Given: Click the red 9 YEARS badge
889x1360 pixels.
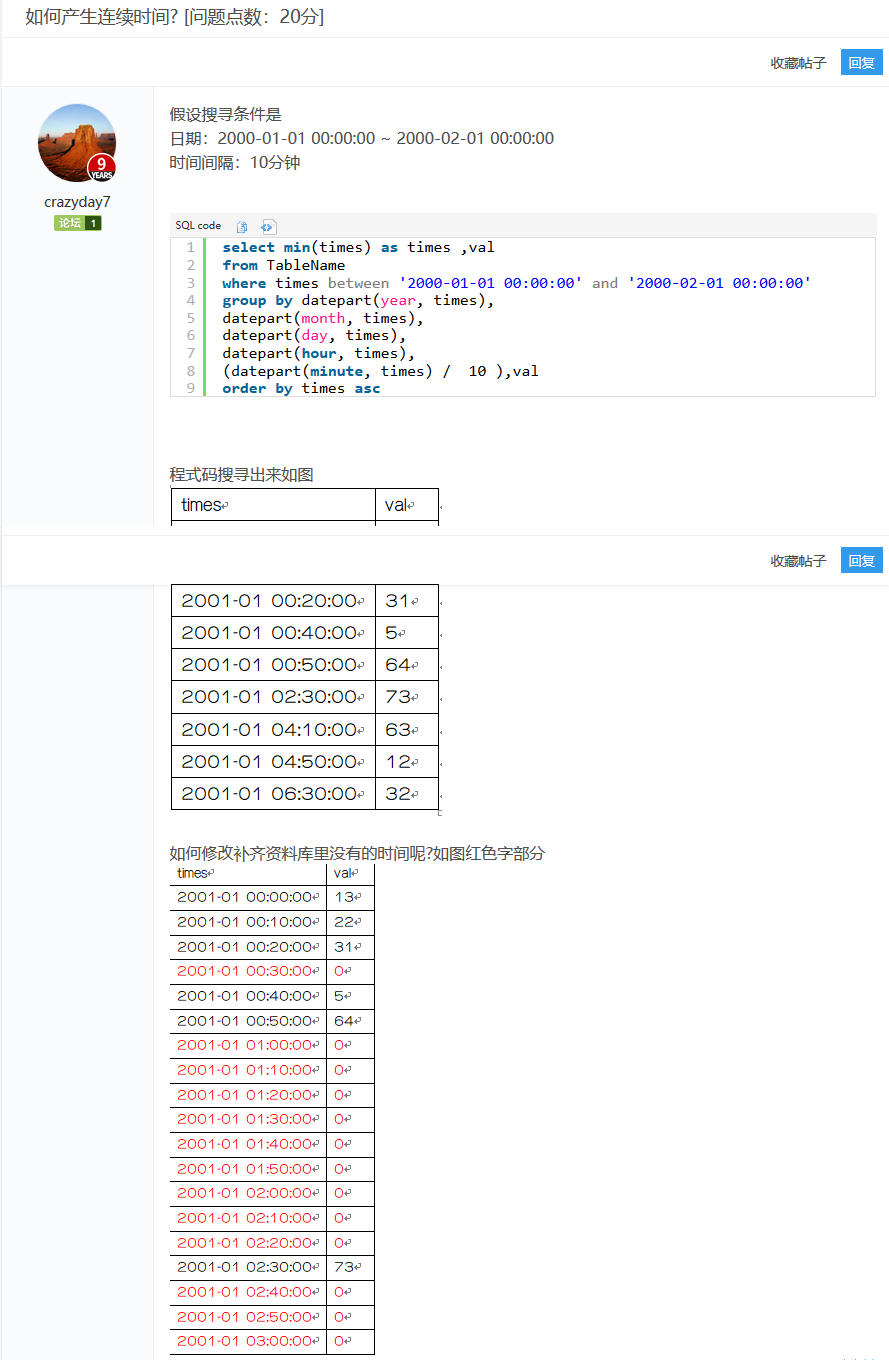Looking at the screenshot, I should (101, 167).
